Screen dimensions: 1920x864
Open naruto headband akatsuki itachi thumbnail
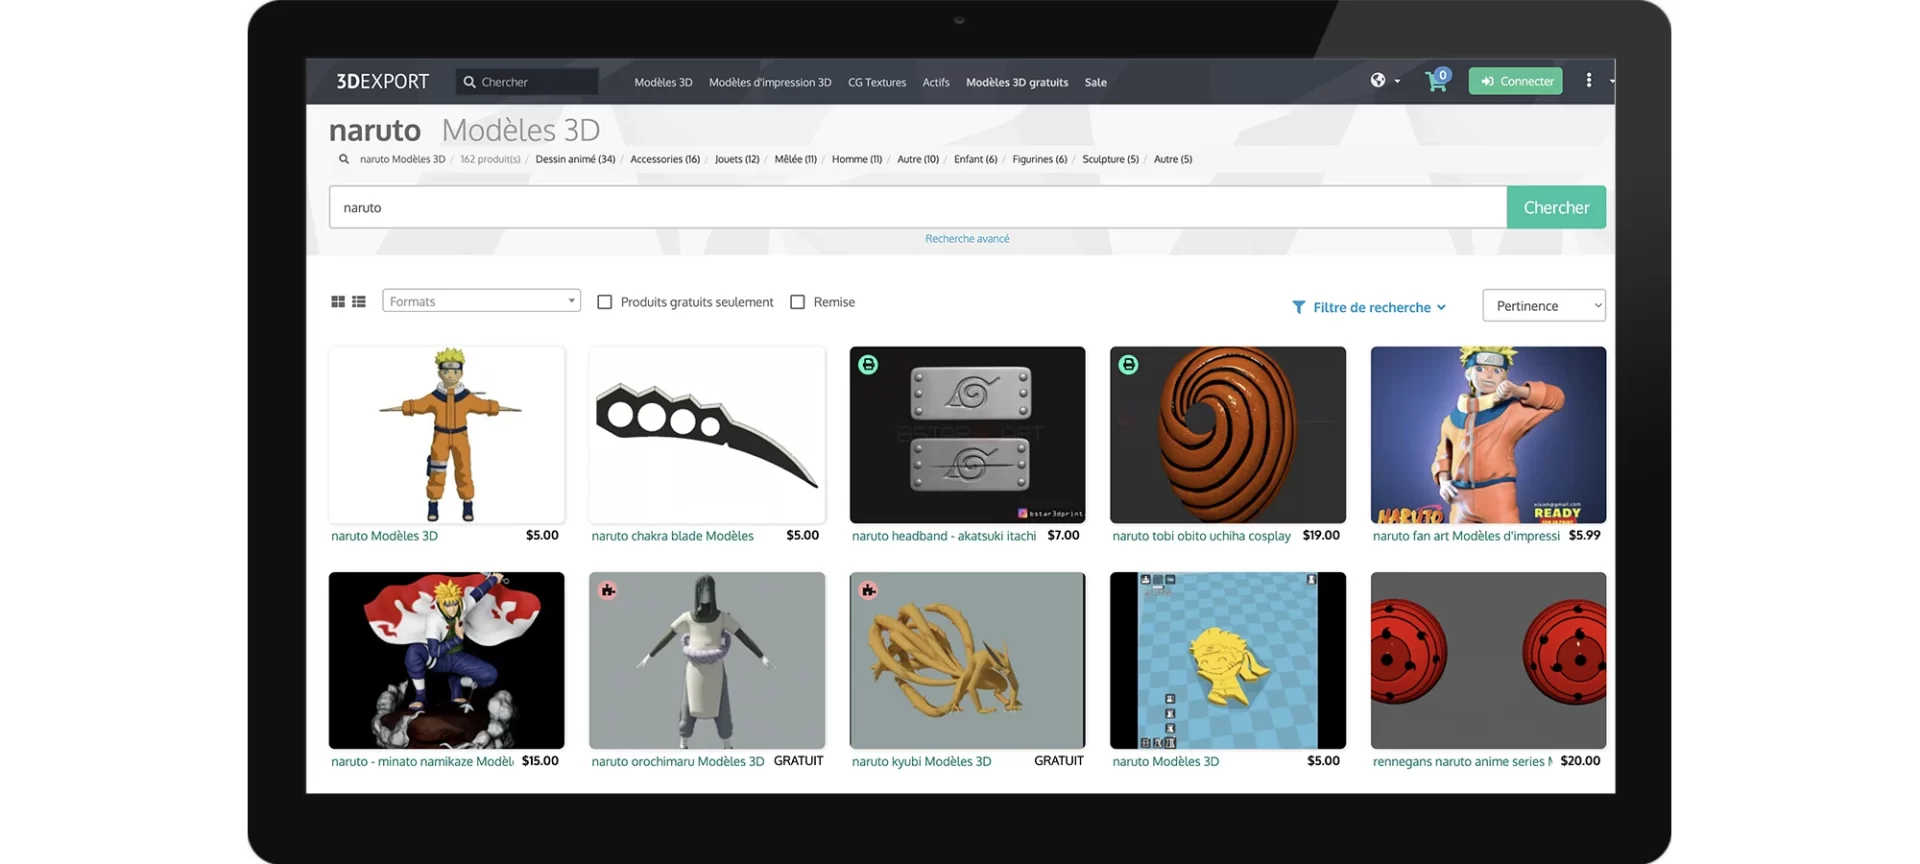(x=967, y=435)
